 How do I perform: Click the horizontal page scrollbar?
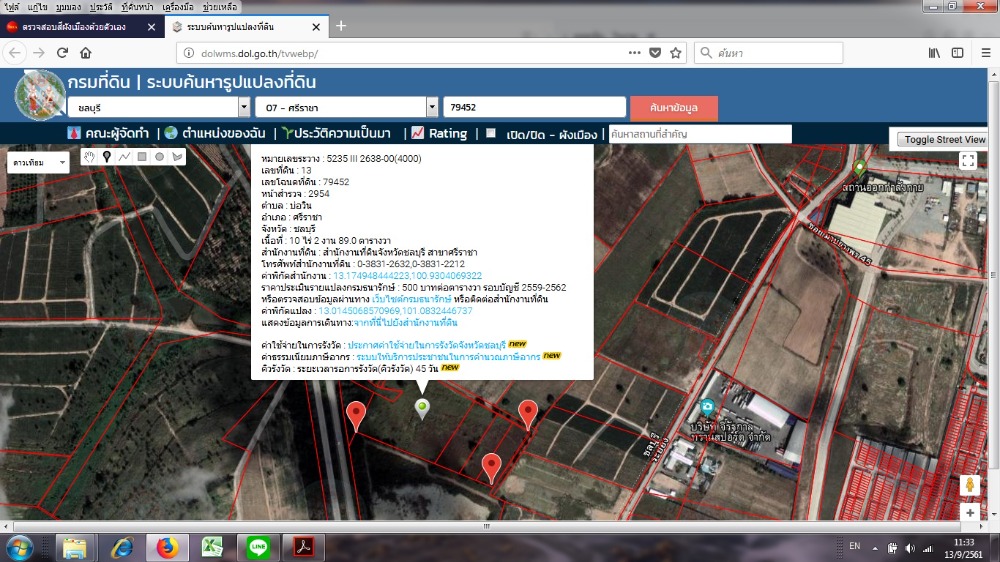(x=487, y=526)
